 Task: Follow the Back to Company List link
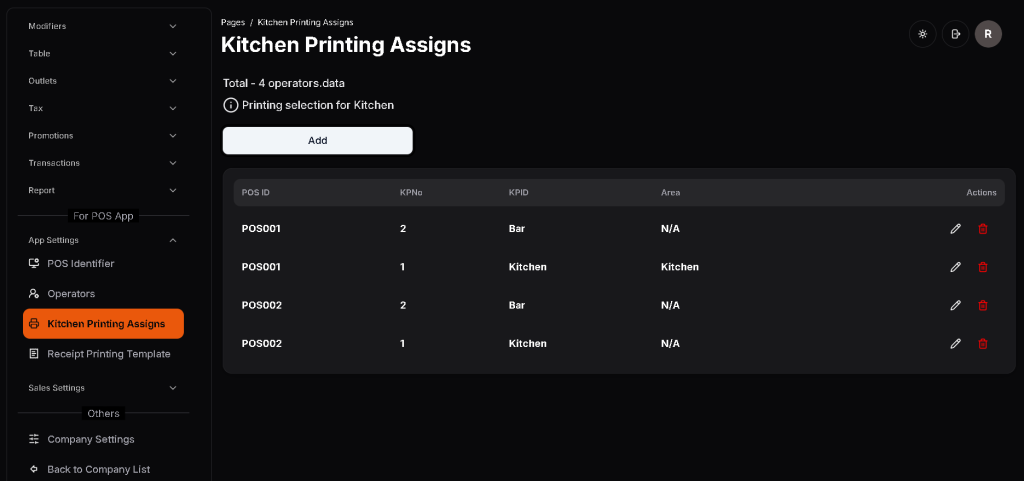coord(98,469)
